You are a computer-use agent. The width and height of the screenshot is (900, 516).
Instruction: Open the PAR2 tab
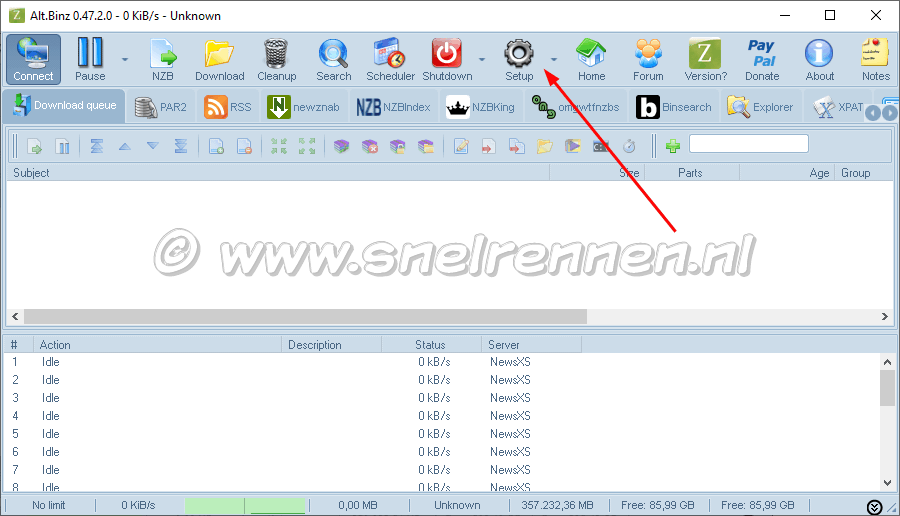(x=161, y=107)
